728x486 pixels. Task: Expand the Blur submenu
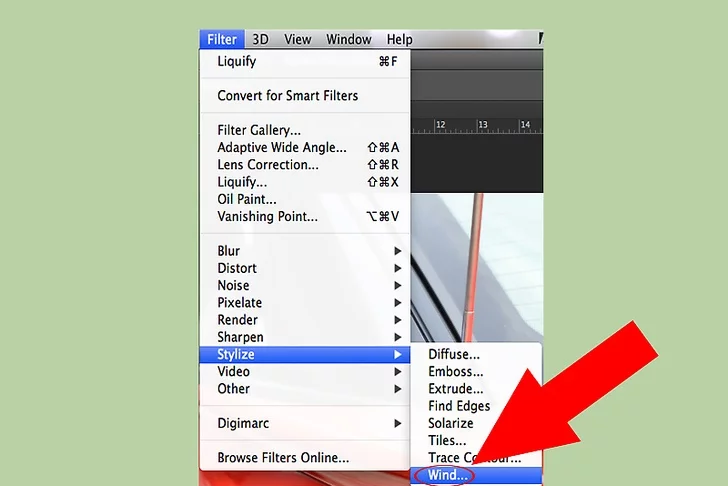229,251
